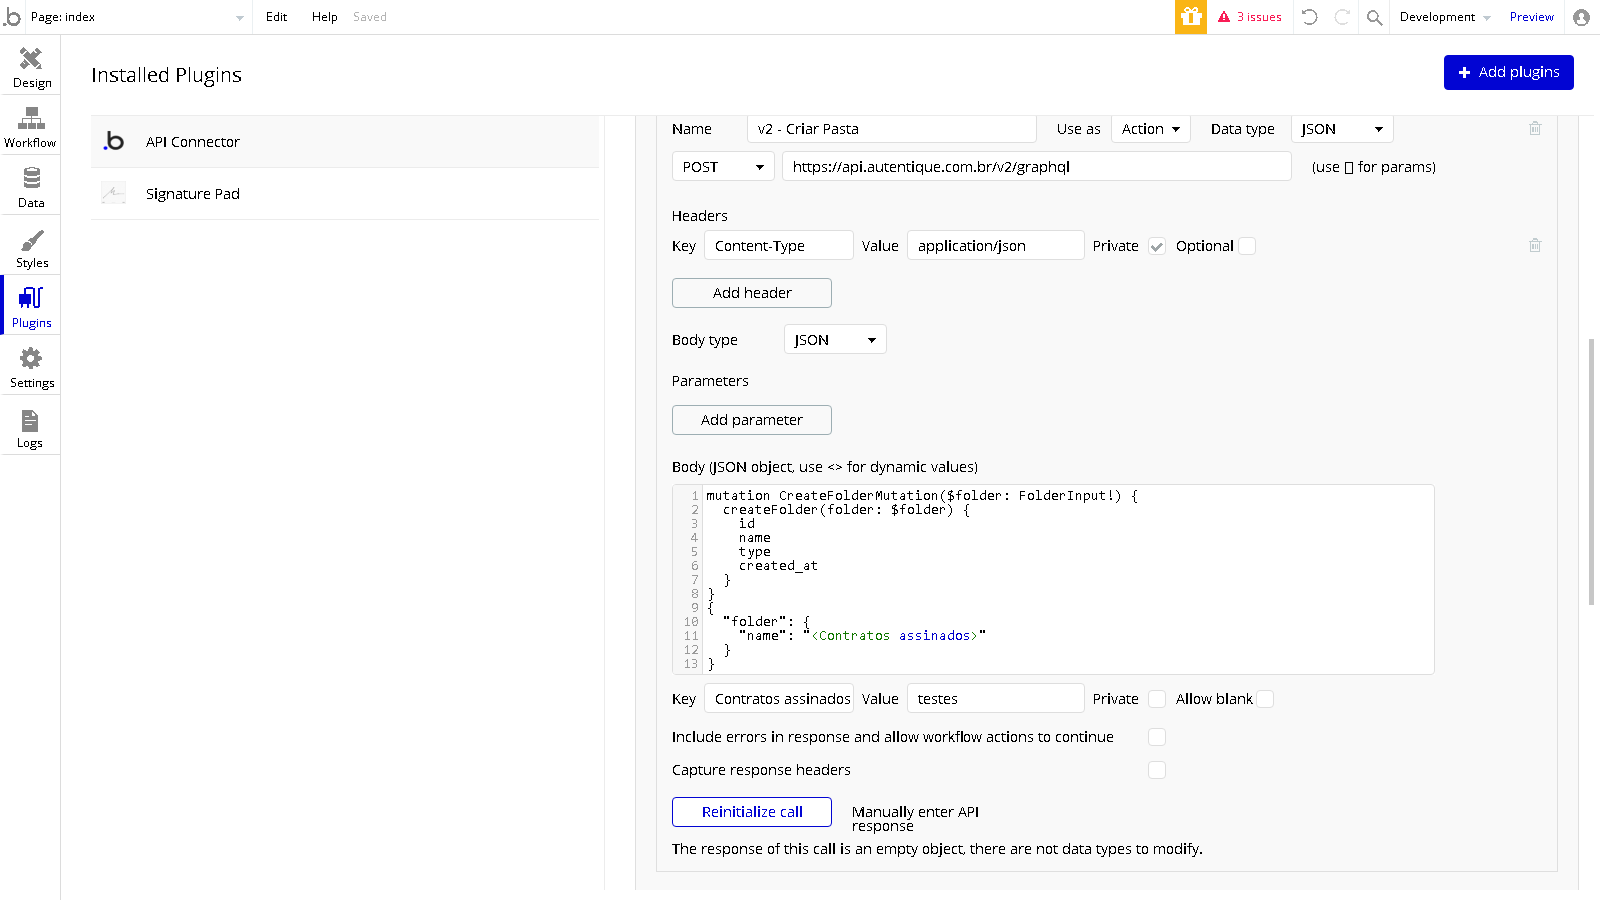1600x900 pixels.
Task: Click the testes value field
Action: point(996,699)
